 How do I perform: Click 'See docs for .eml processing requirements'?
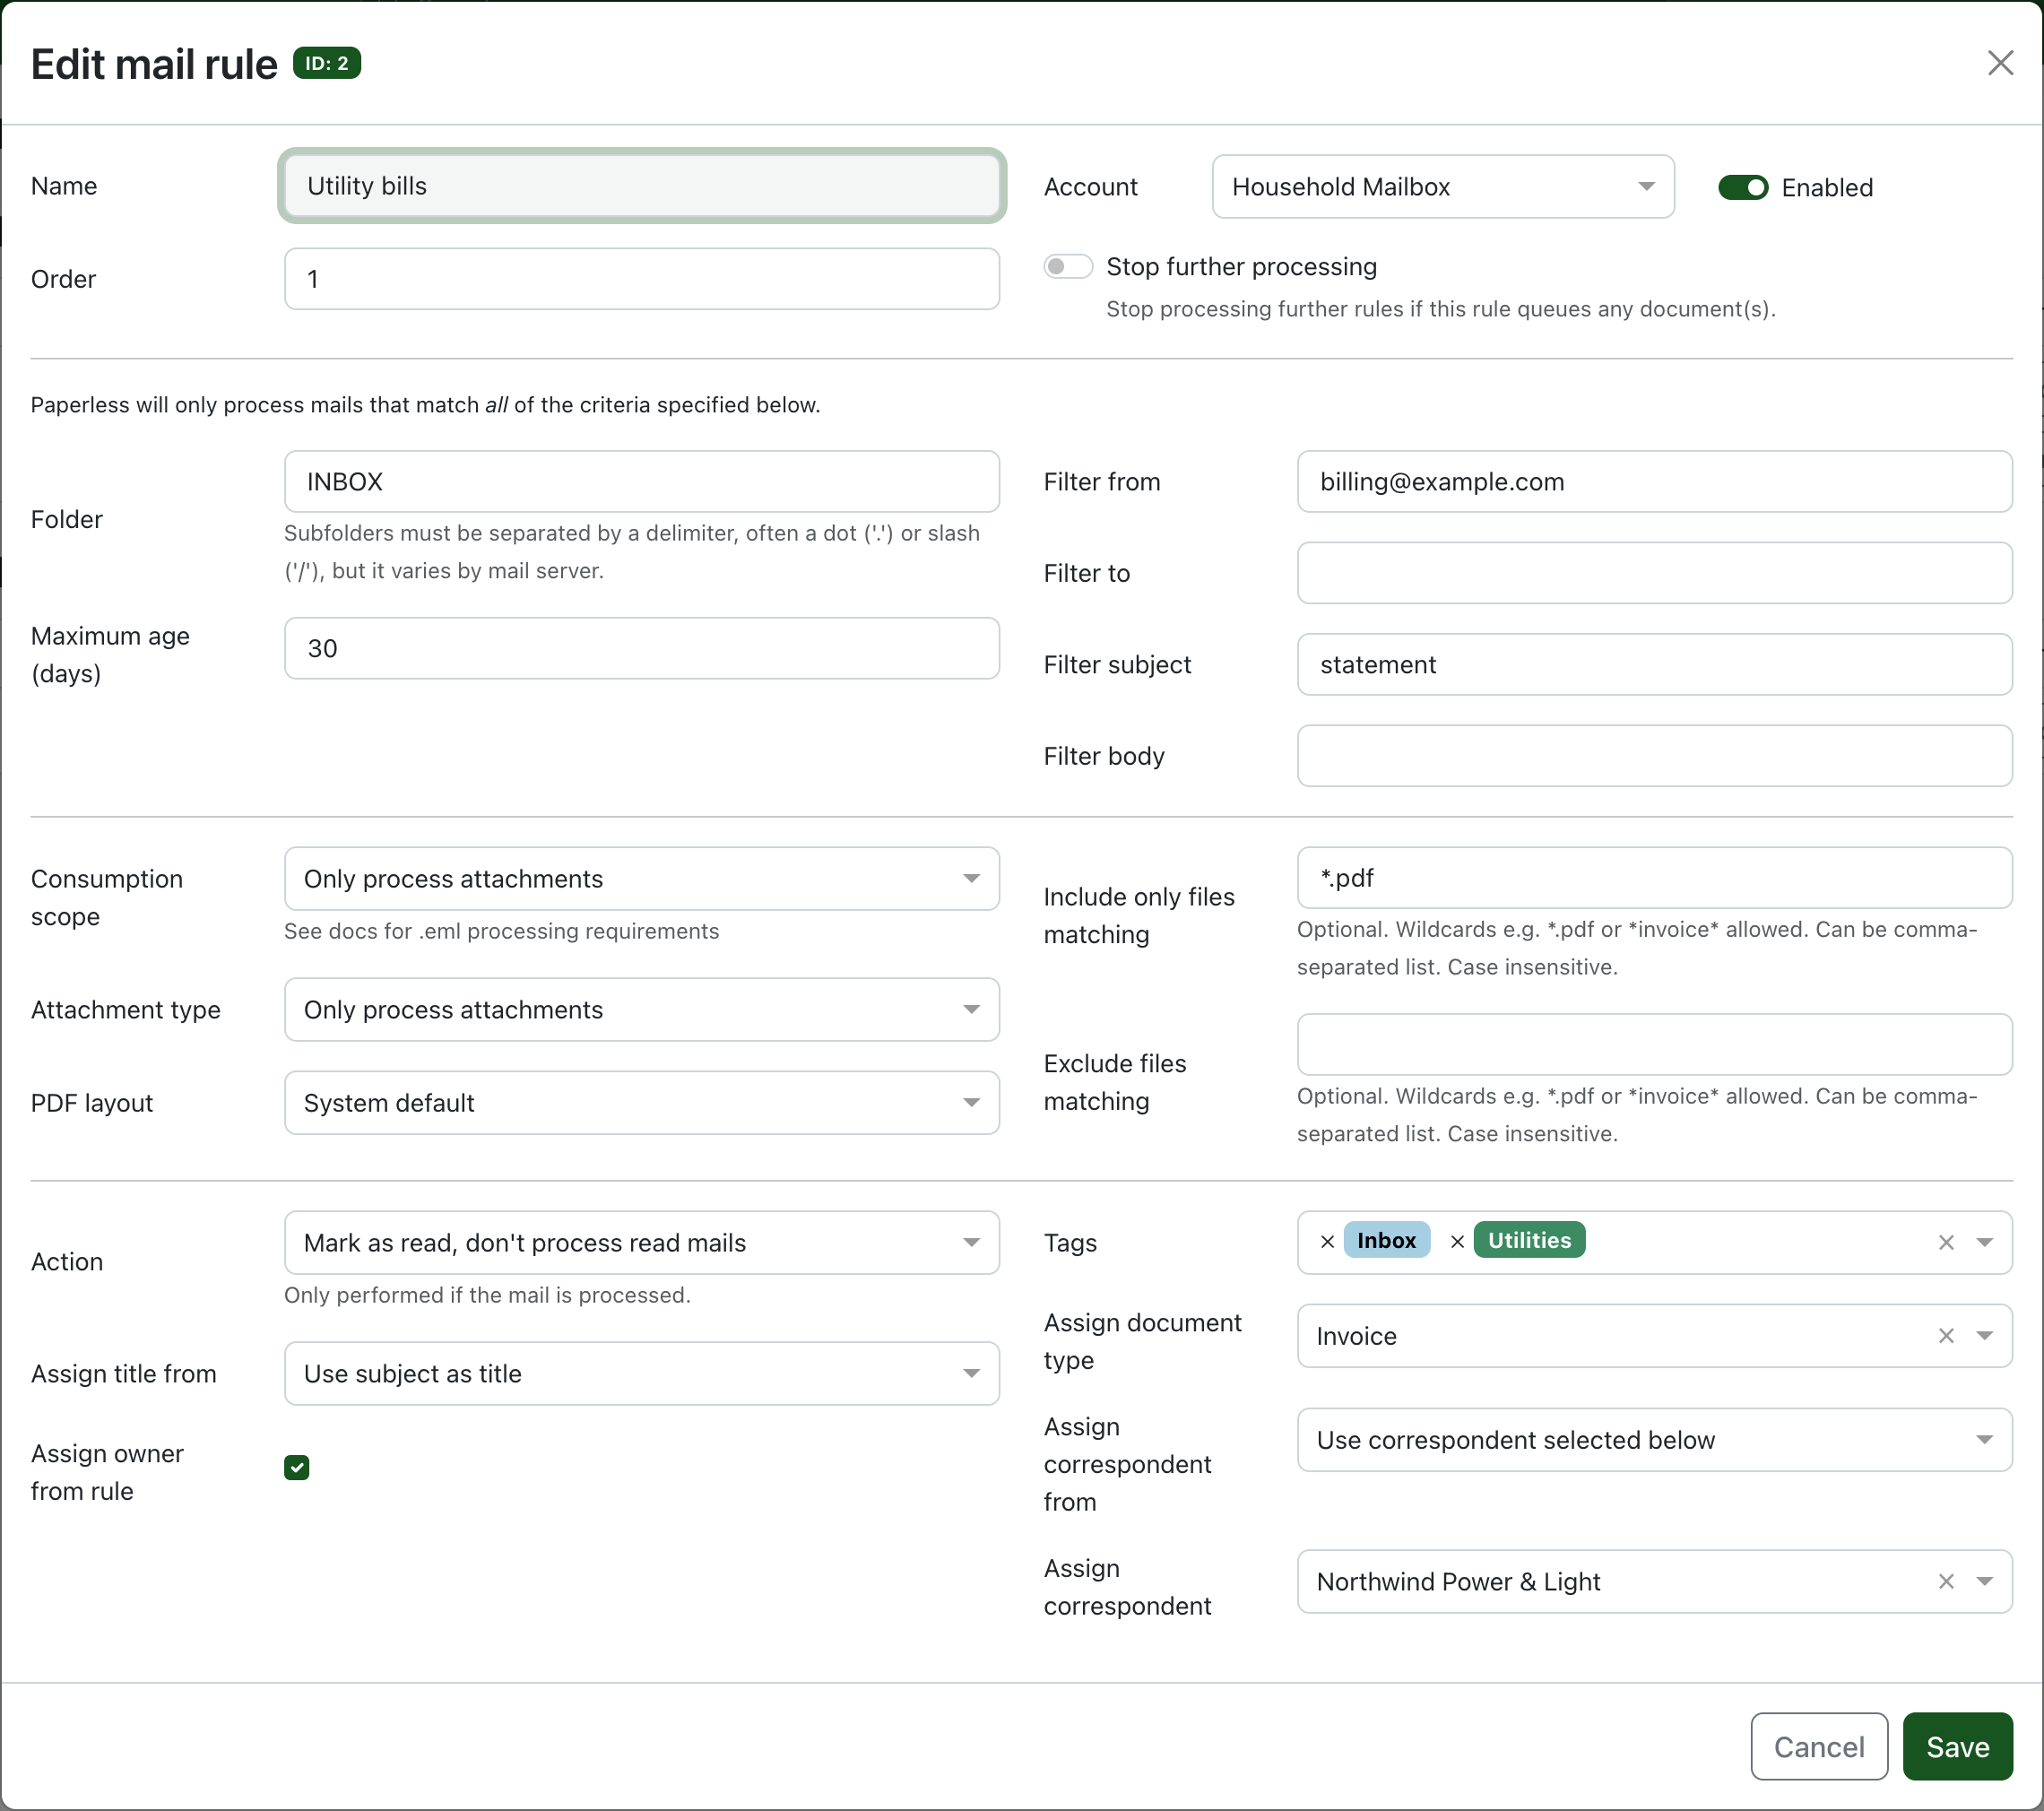[x=501, y=931]
